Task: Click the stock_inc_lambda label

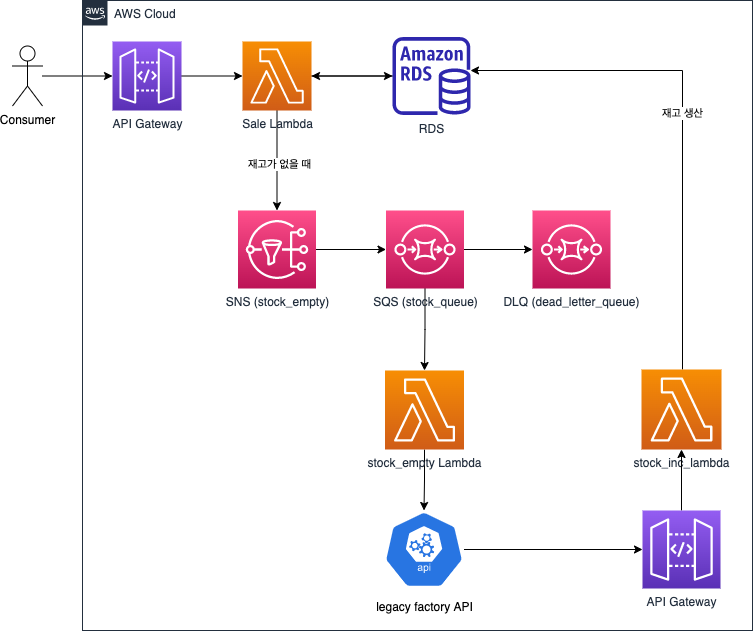Action: click(x=681, y=463)
